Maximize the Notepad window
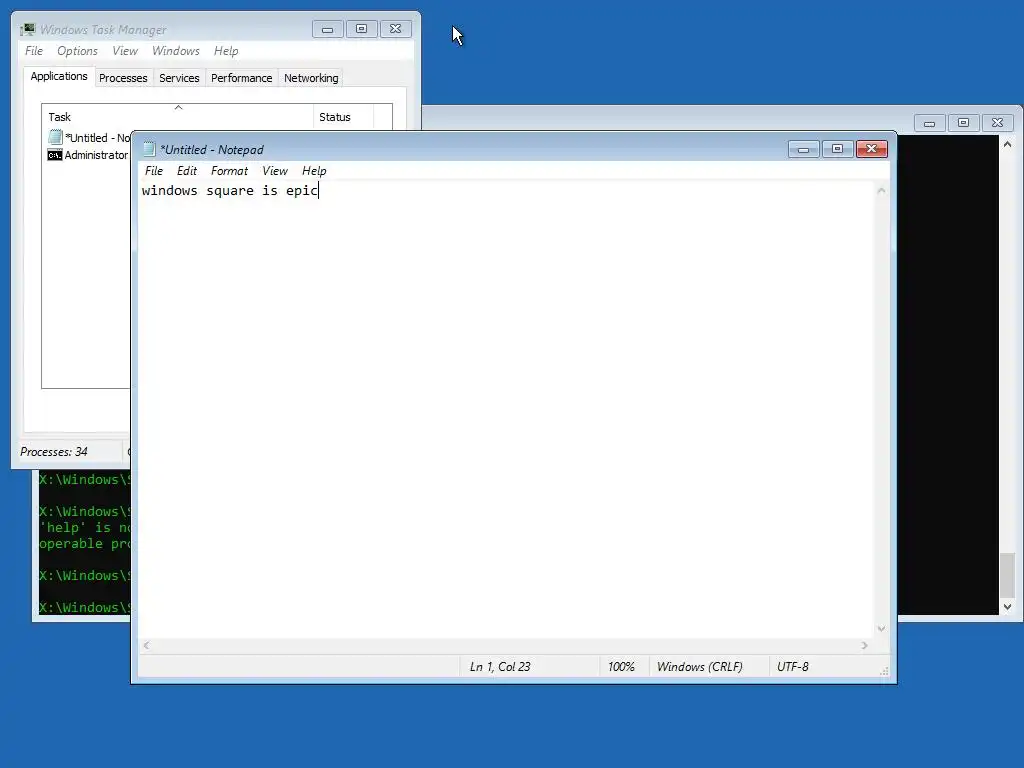The width and height of the screenshot is (1024, 768). click(x=837, y=149)
